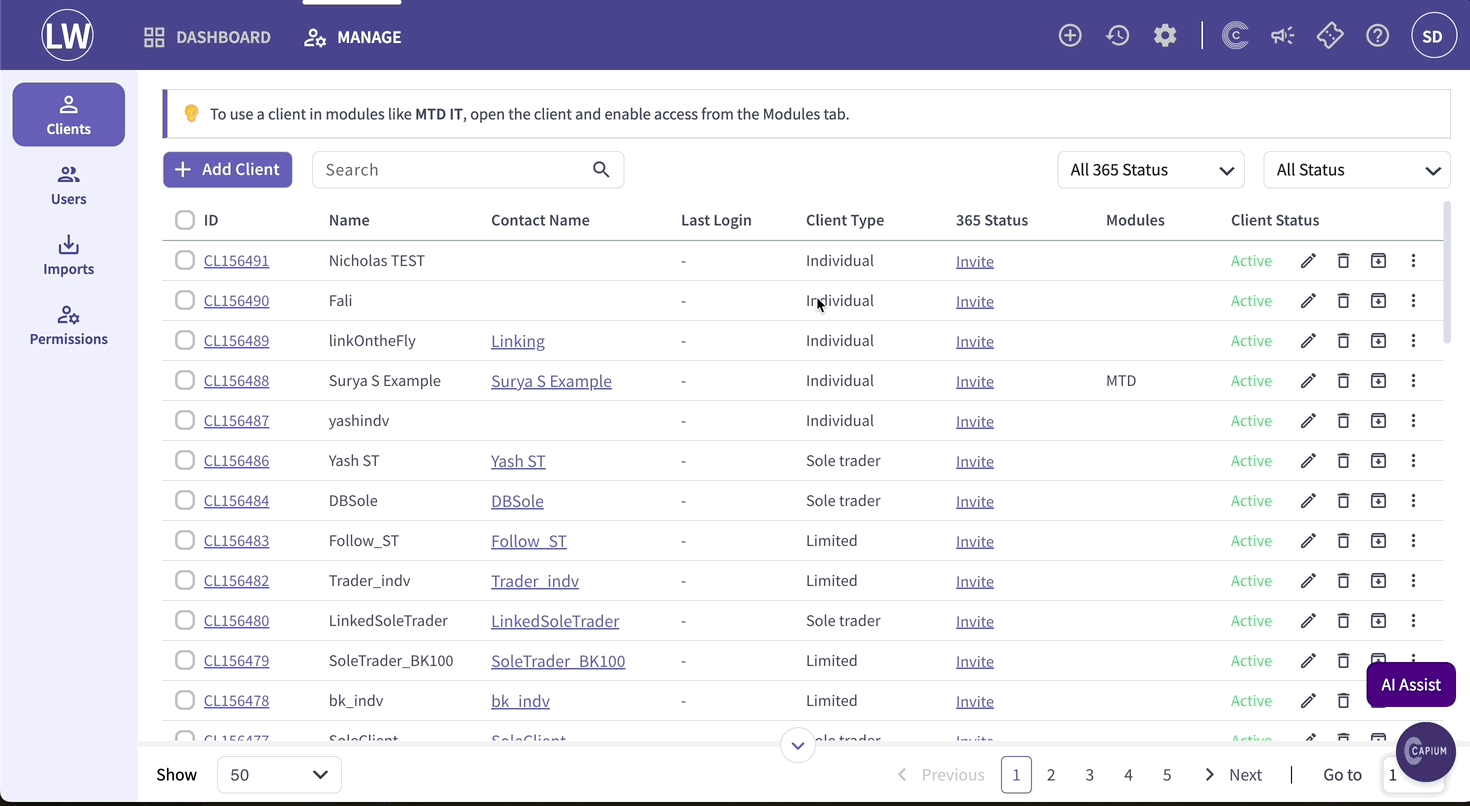Check the box for client CL156487
This screenshot has width=1470, height=806.
click(x=185, y=420)
